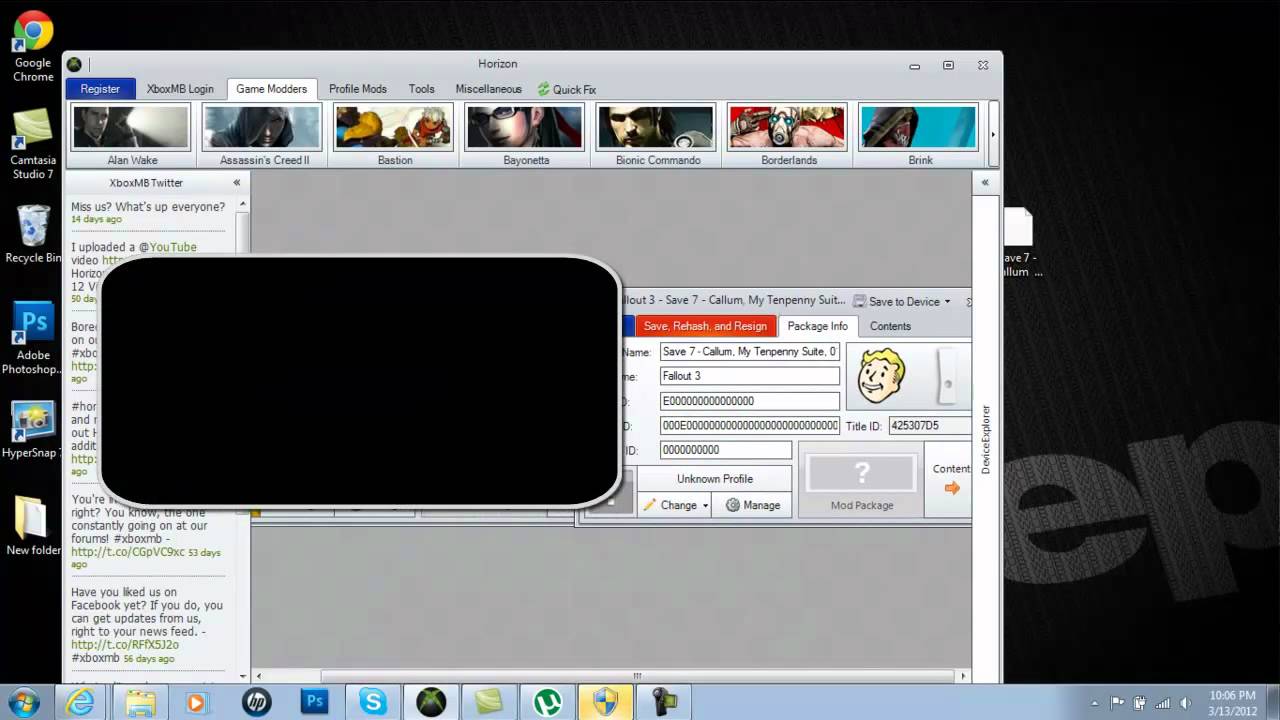The image size is (1280, 720).
Task: Switch to the Contents tab
Action: point(890,326)
